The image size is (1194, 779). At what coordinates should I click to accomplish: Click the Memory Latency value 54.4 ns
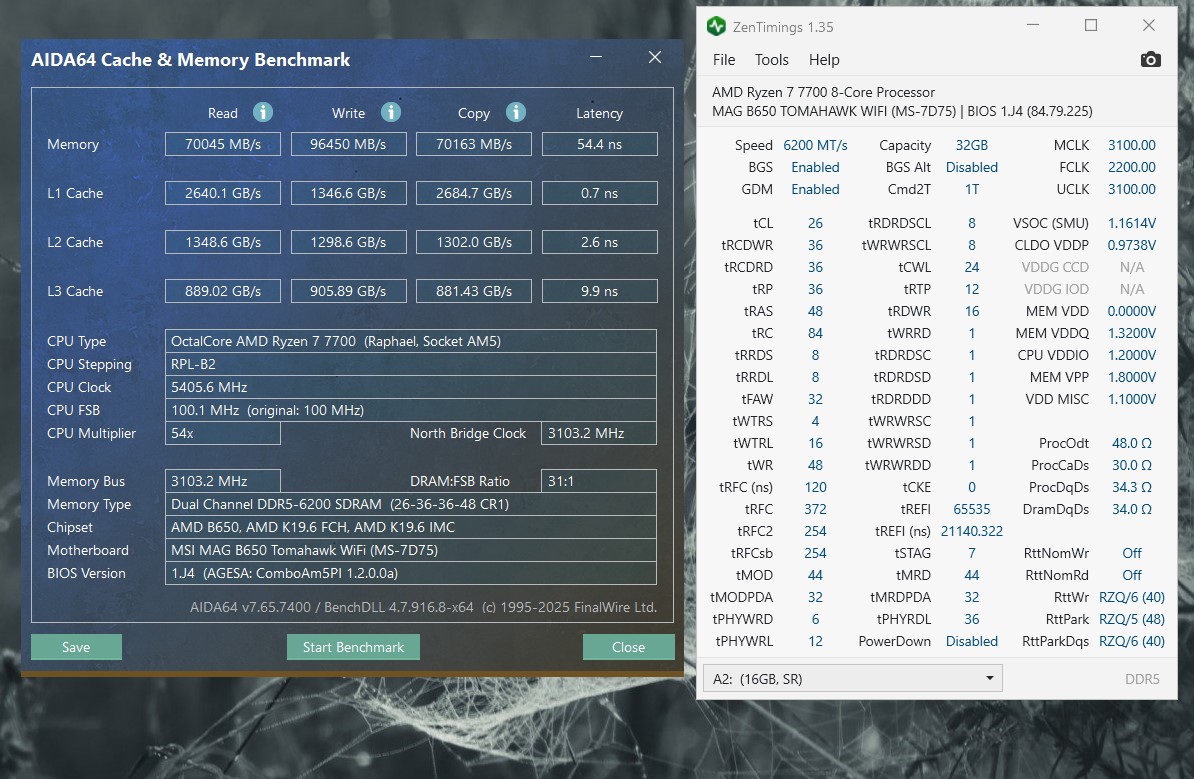pos(599,144)
